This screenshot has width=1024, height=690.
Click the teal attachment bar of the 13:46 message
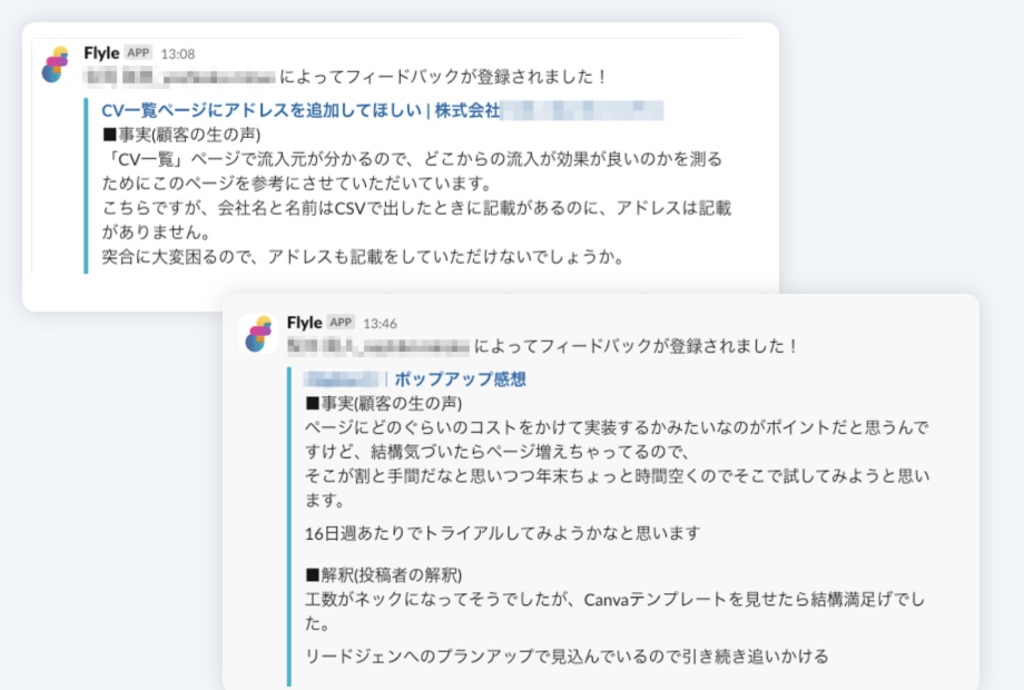(289, 525)
